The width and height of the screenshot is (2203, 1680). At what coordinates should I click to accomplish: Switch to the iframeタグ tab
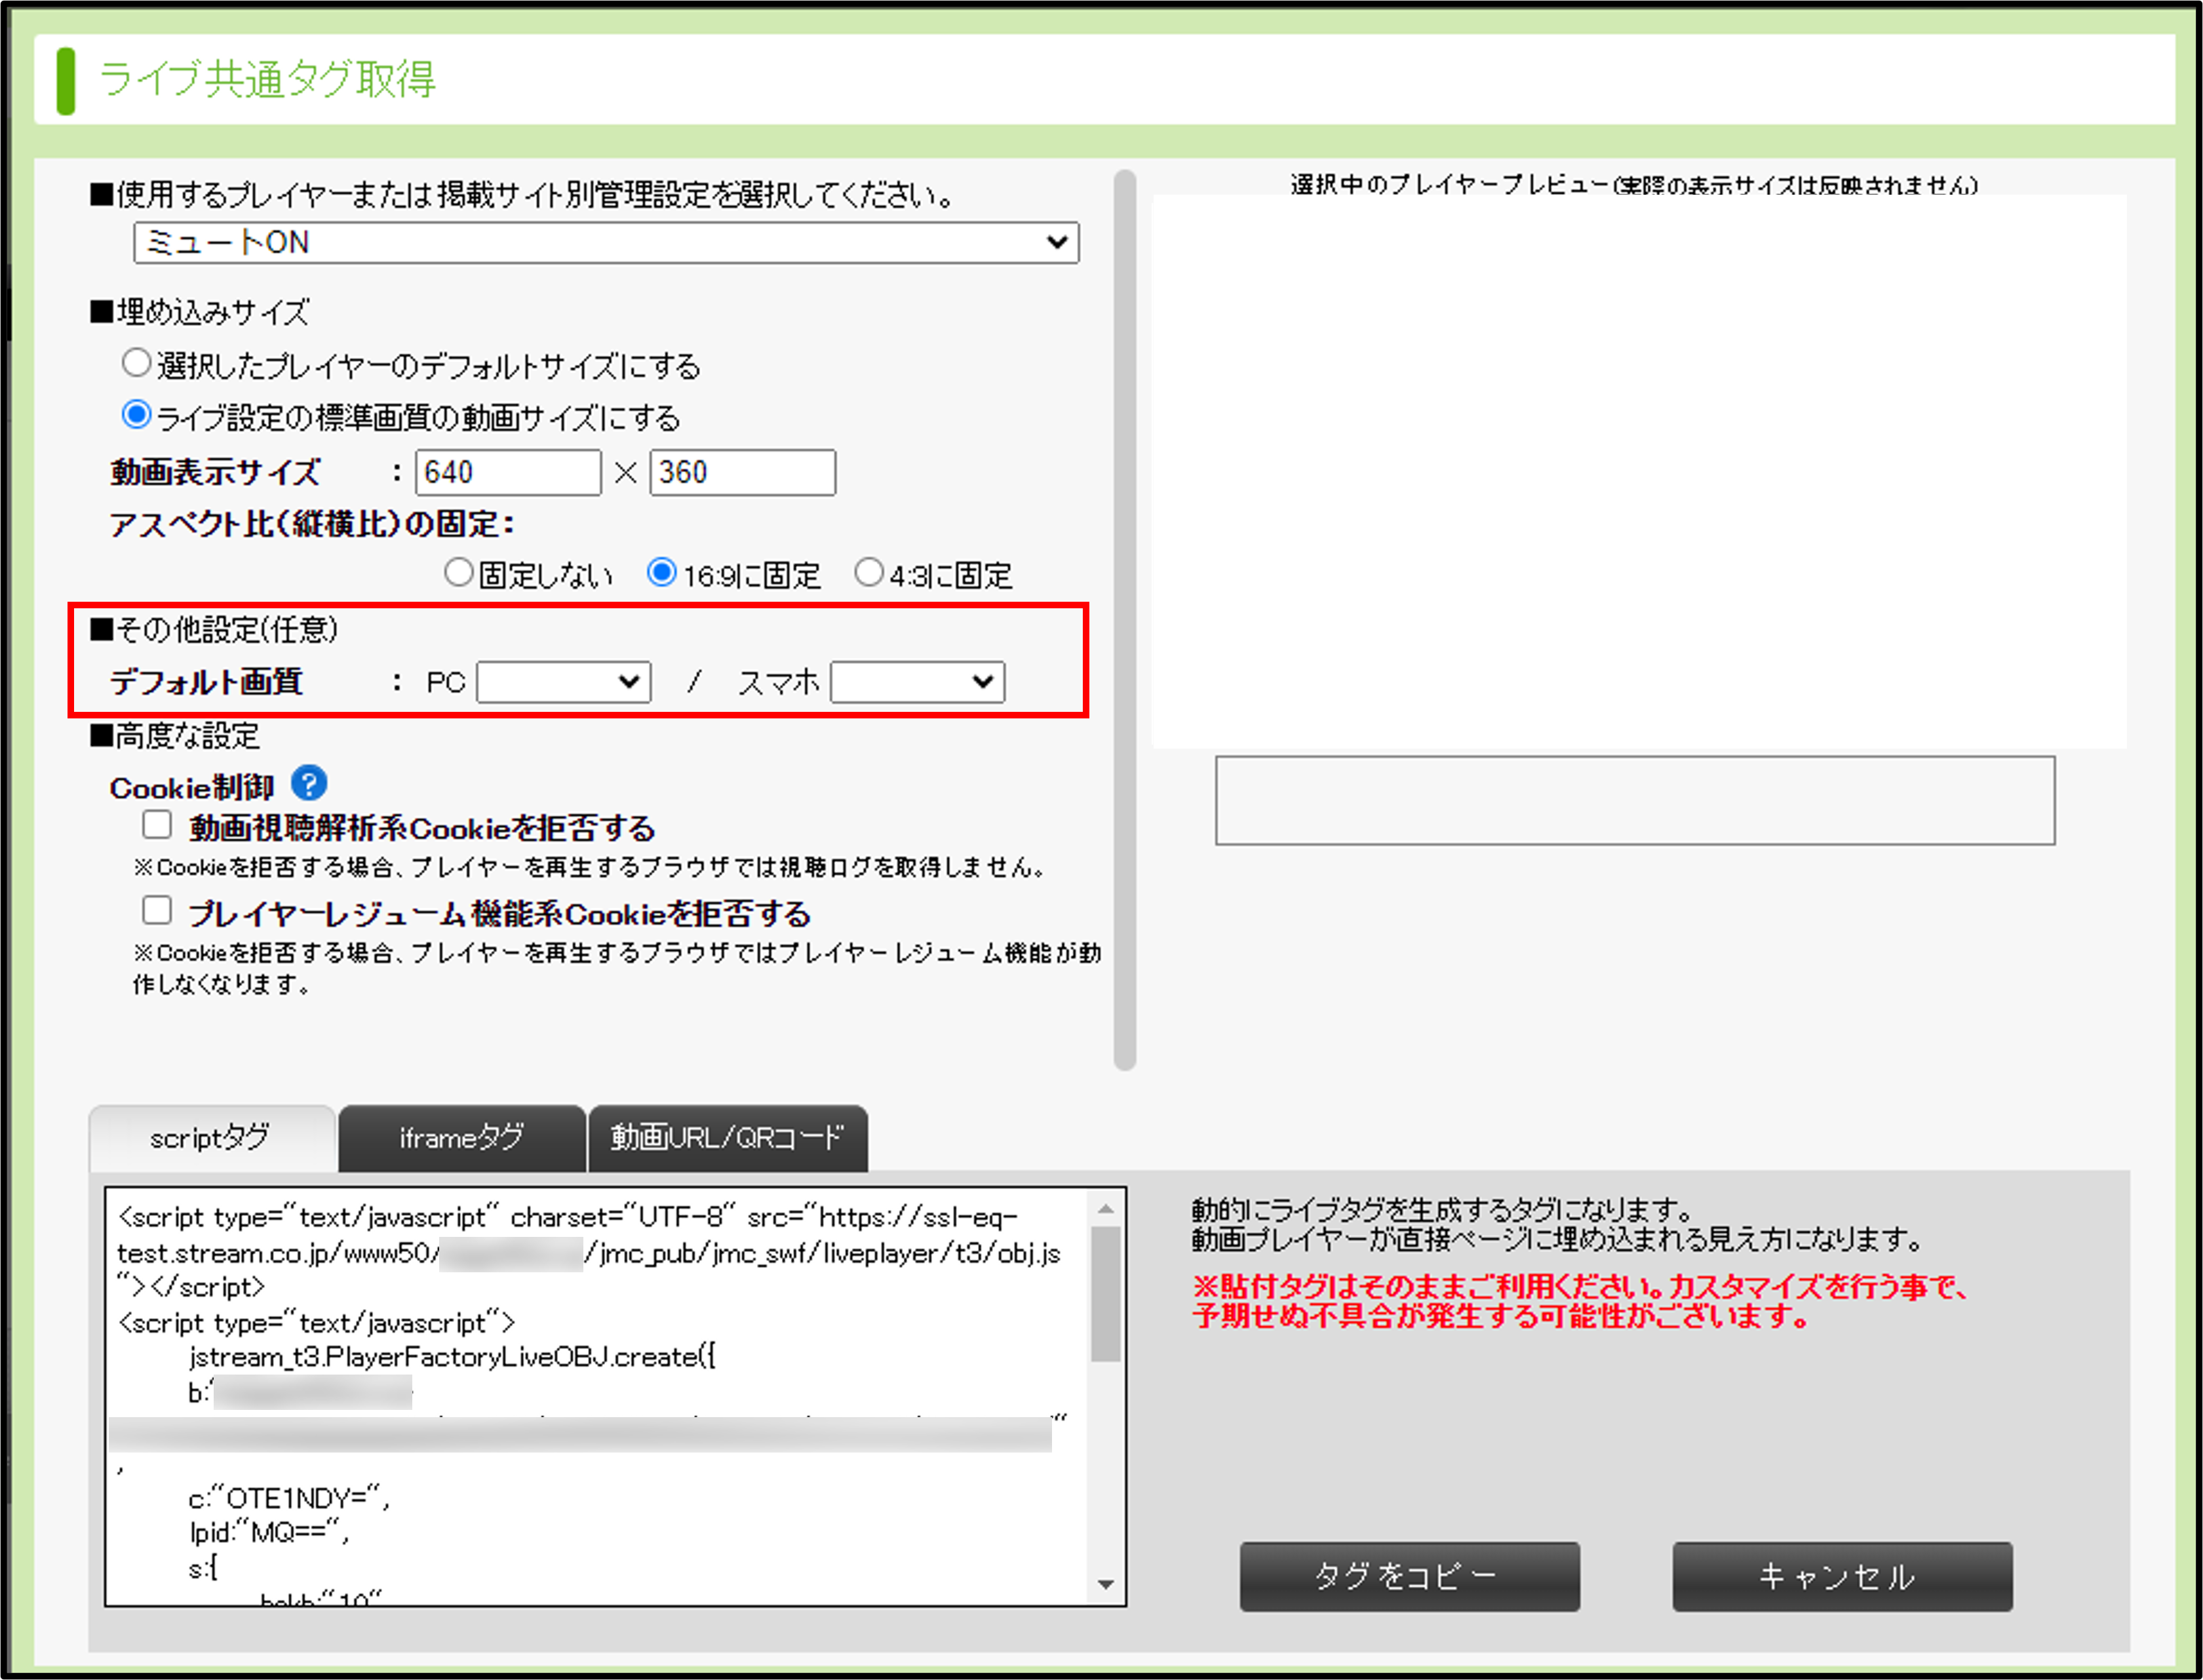(462, 1138)
